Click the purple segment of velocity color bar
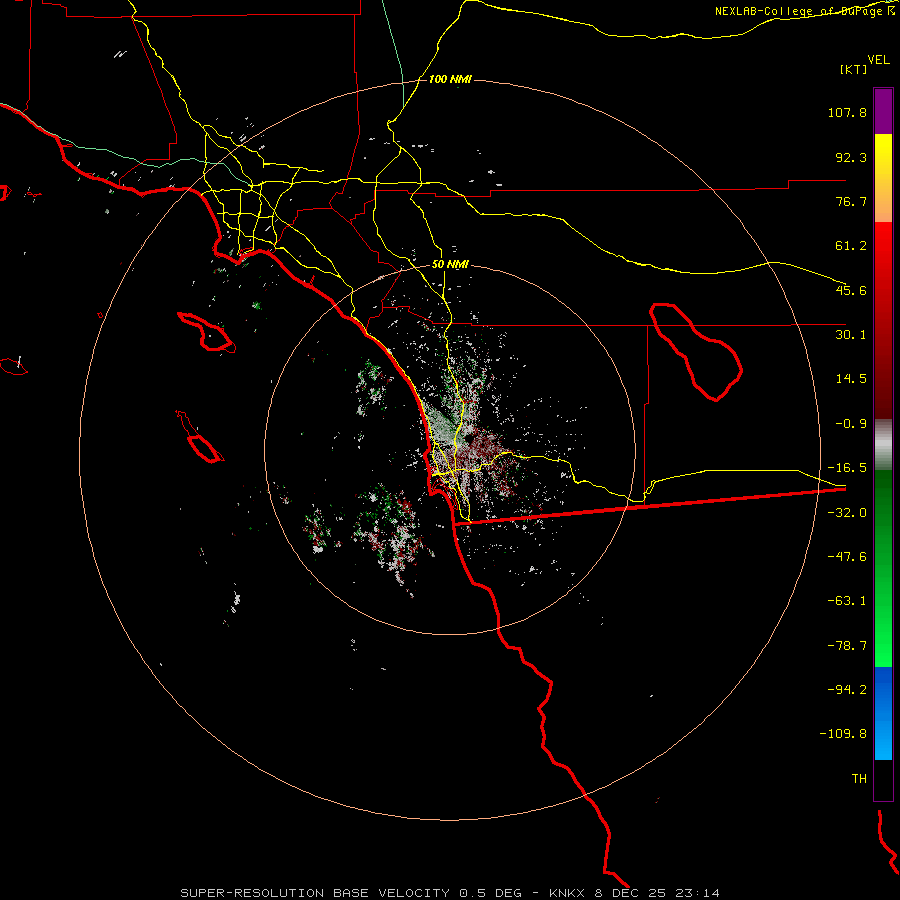This screenshot has height=900, width=900. tap(883, 111)
